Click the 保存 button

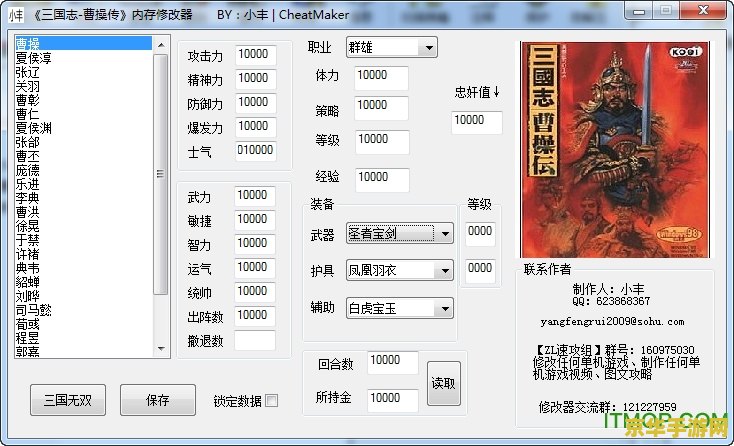pyautogui.click(x=158, y=400)
